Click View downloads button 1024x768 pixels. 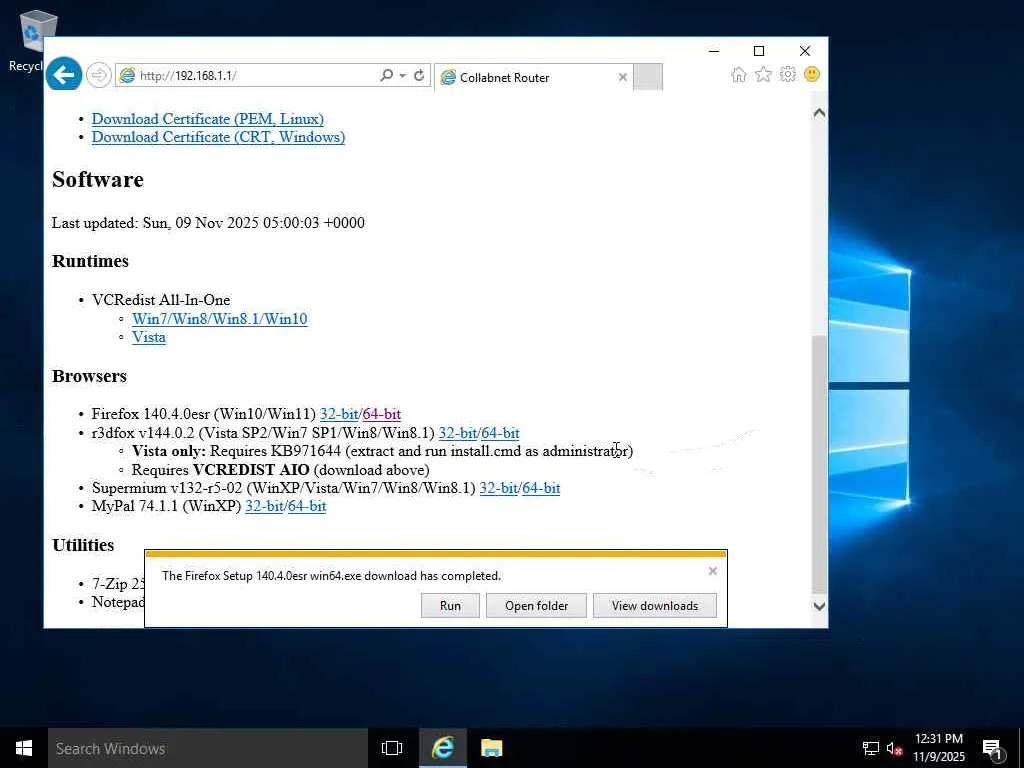(x=654, y=605)
